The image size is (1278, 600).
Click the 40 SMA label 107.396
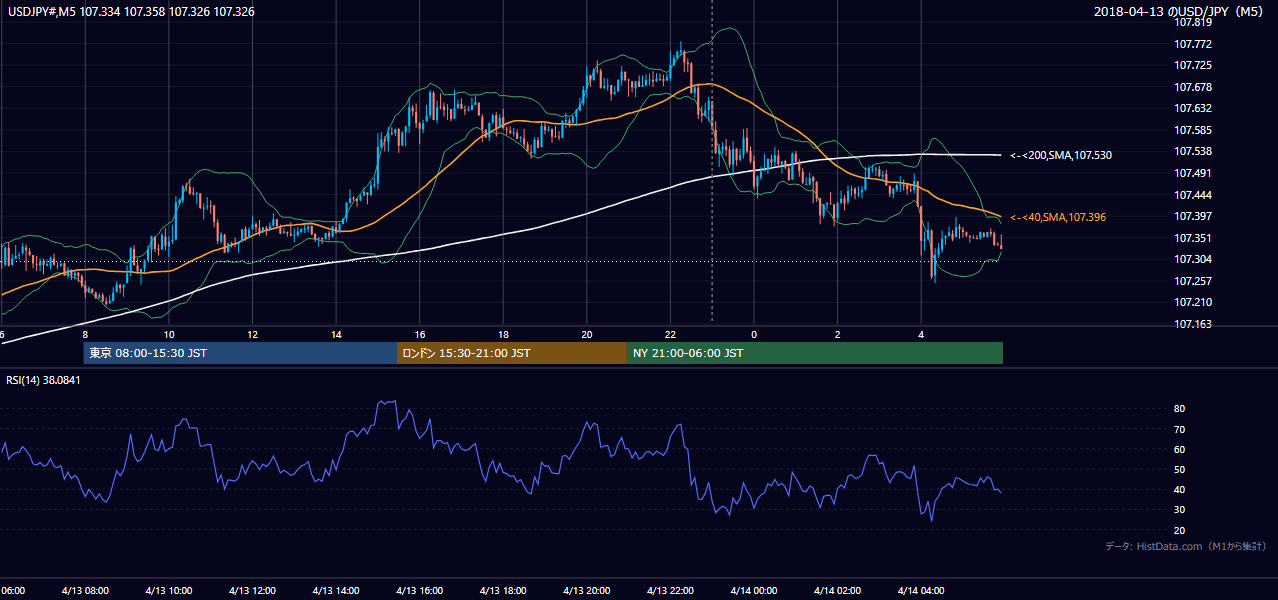click(1058, 217)
